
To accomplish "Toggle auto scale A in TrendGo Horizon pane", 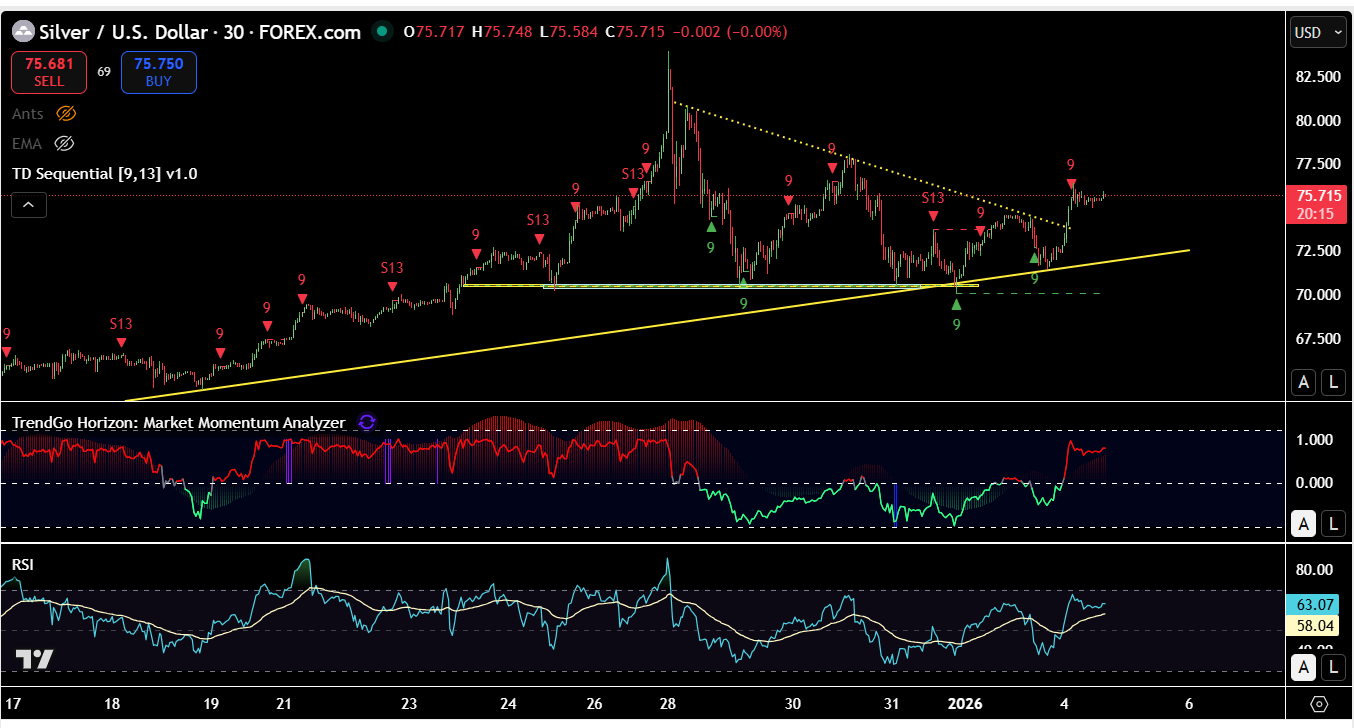I will pyautogui.click(x=1303, y=523).
